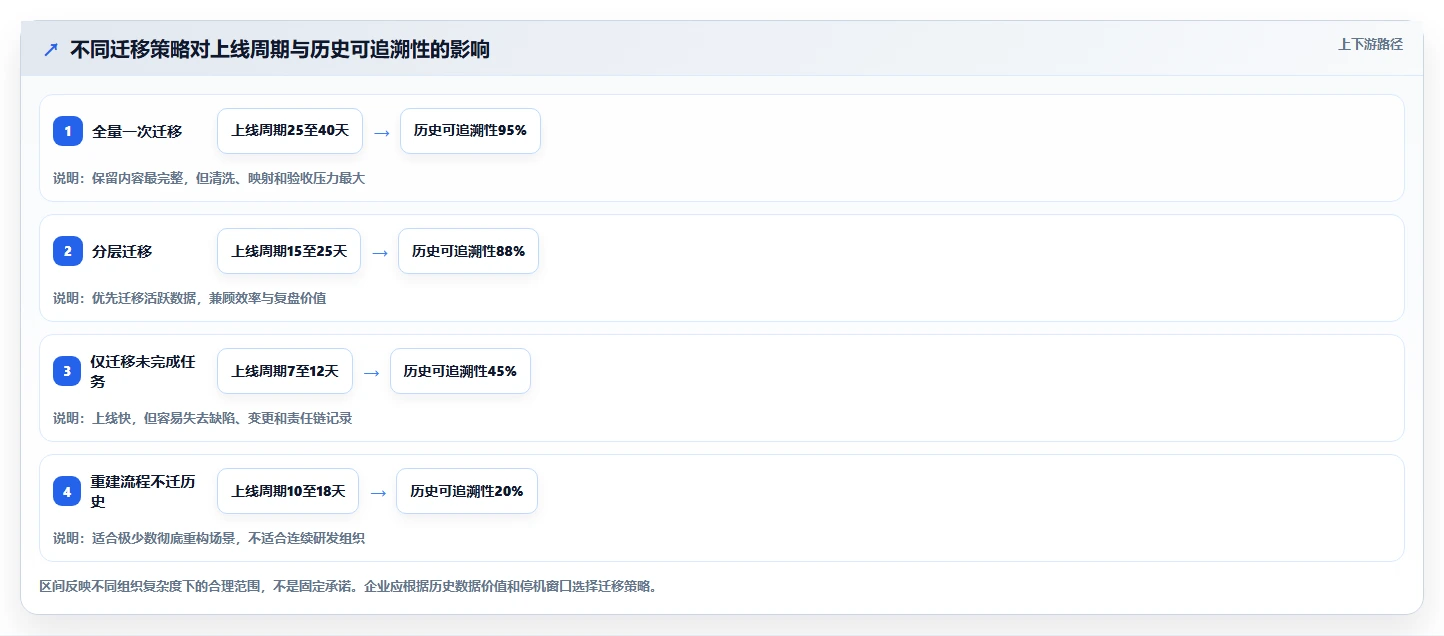Click step badge number 3
The height and width of the screenshot is (636, 1444).
coord(68,371)
